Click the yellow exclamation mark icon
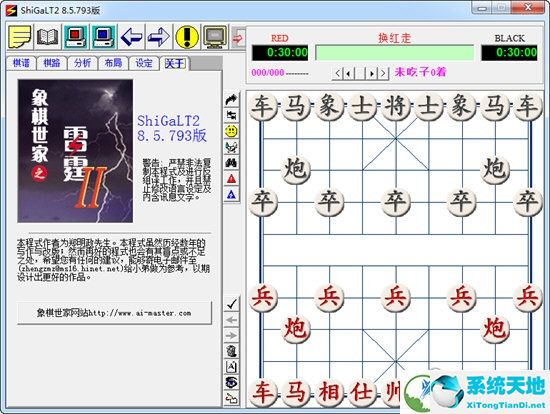Viewport: 550px width, 414px height. tap(187, 36)
